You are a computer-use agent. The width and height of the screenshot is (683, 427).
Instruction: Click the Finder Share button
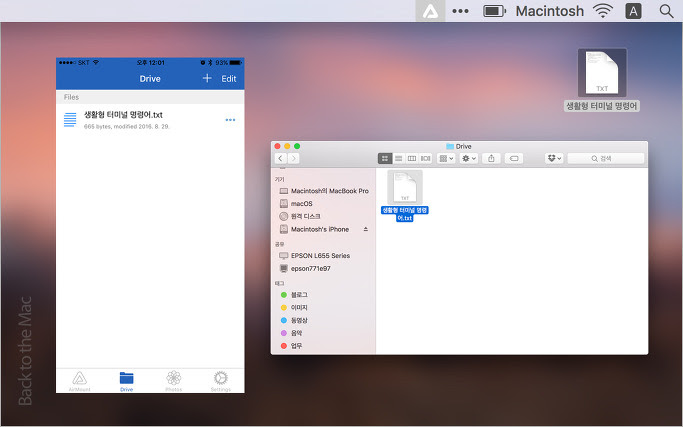(x=491, y=159)
